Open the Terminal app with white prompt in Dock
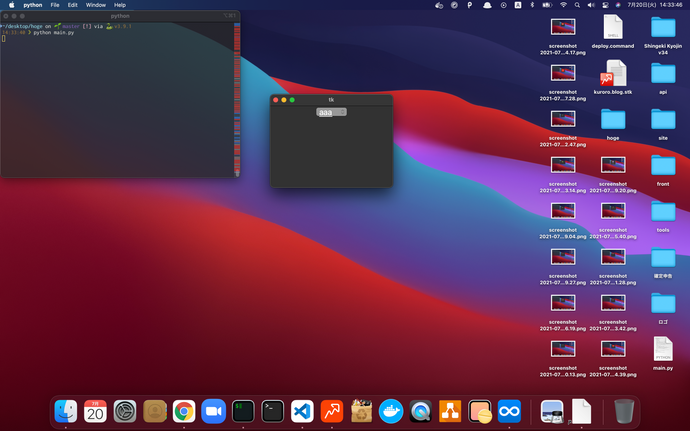Image resolution: width=690 pixels, height=431 pixels. pyautogui.click(x=273, y=412)
